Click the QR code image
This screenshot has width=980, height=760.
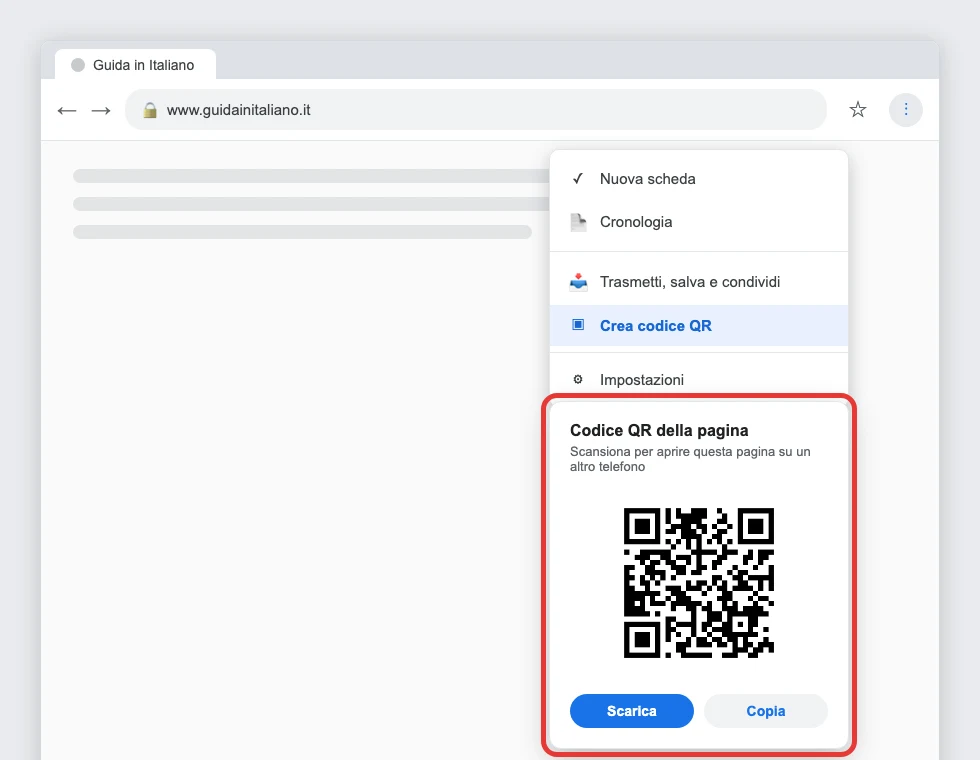(x=699, y=583)
